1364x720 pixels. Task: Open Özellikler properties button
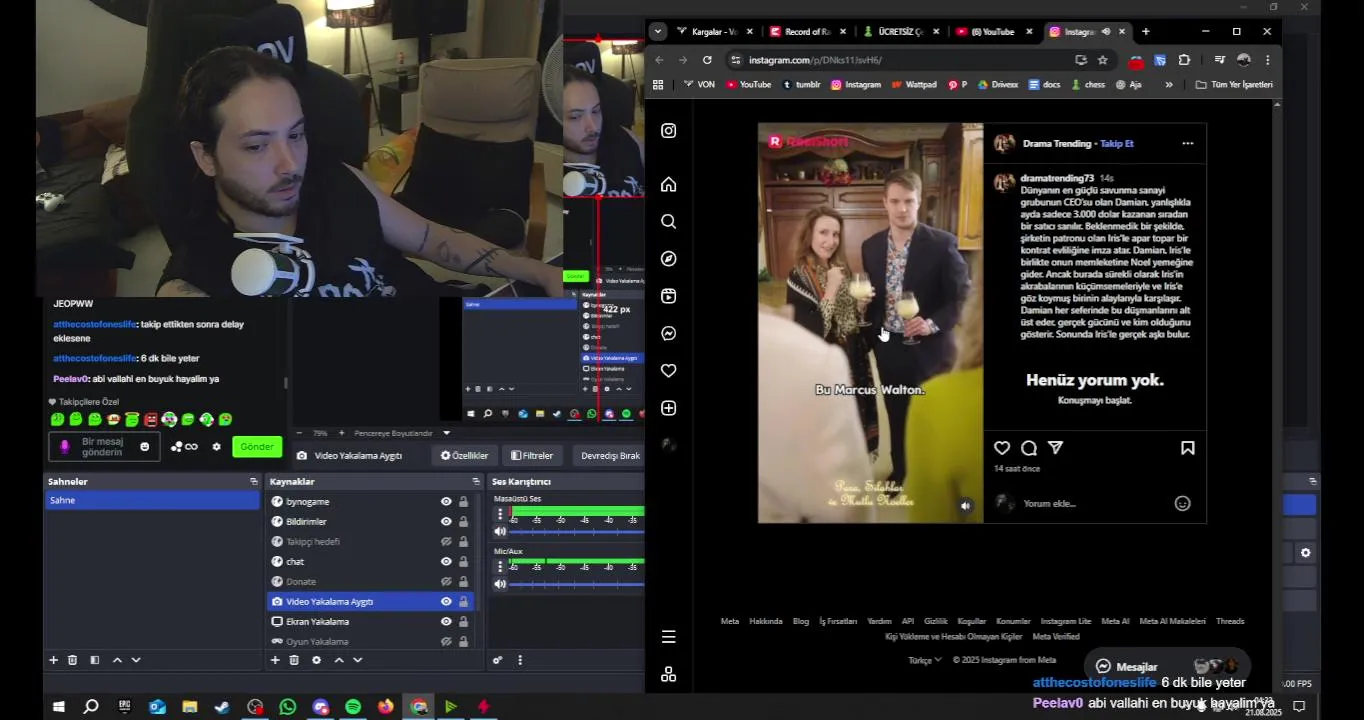pos(465,456)
